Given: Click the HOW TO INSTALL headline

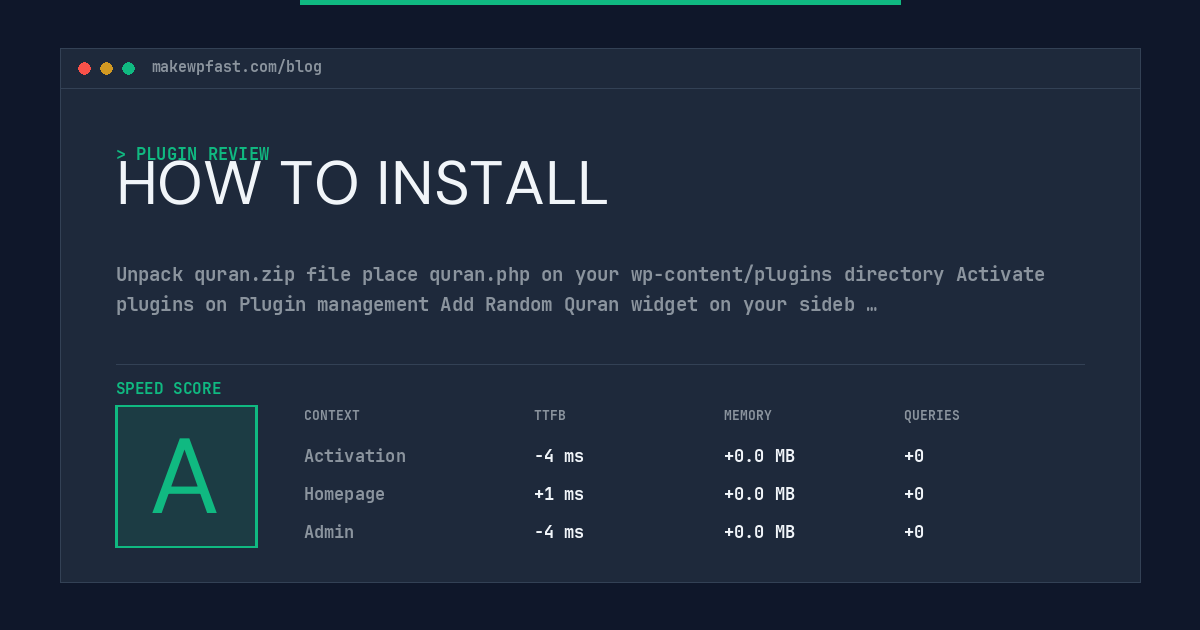Looking at the screenshot, I should (362, 184).
